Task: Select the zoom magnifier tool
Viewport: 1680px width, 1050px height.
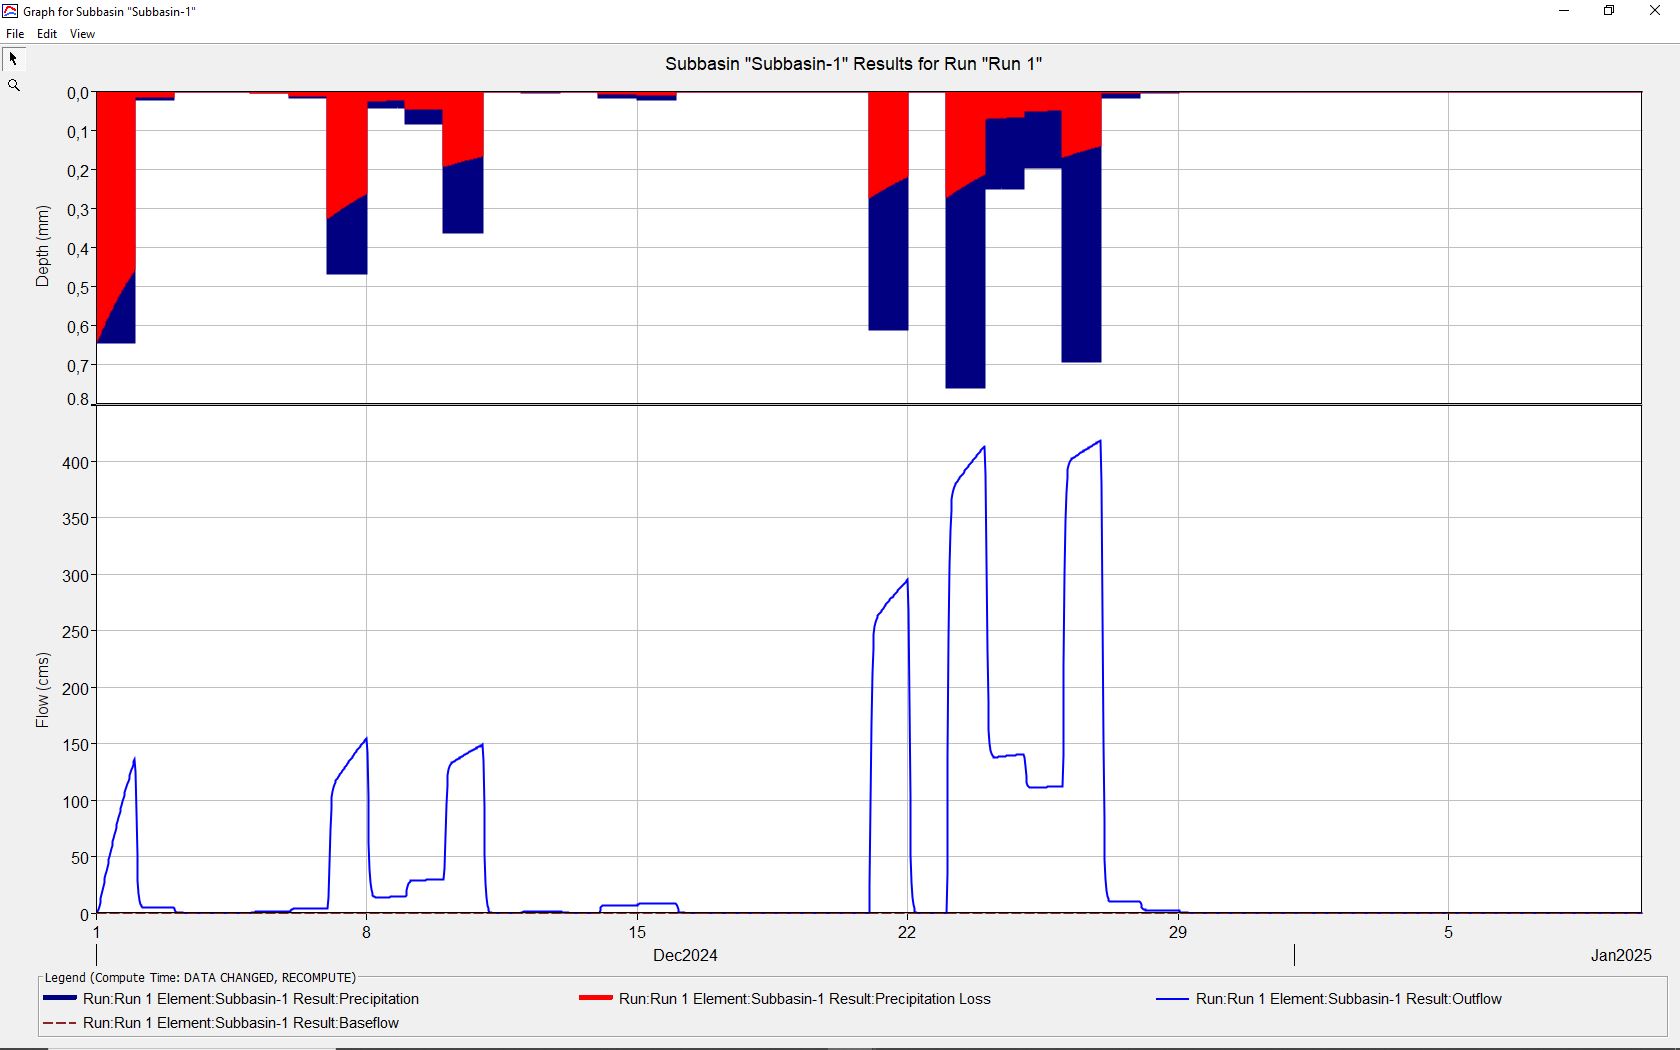Action: [14, 86]
